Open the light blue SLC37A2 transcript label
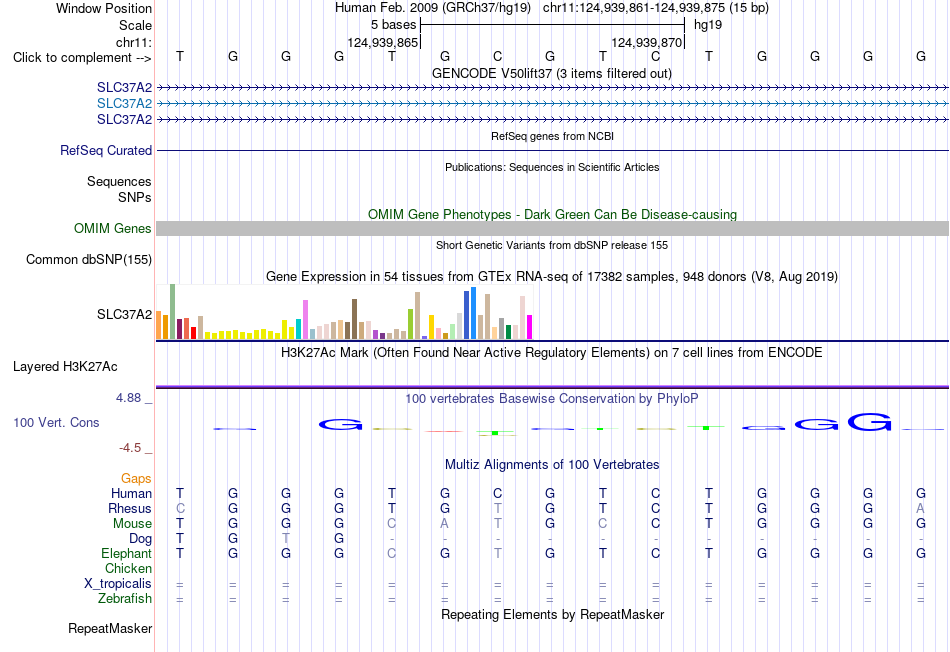950x652 pixels. tap(124, 104)
